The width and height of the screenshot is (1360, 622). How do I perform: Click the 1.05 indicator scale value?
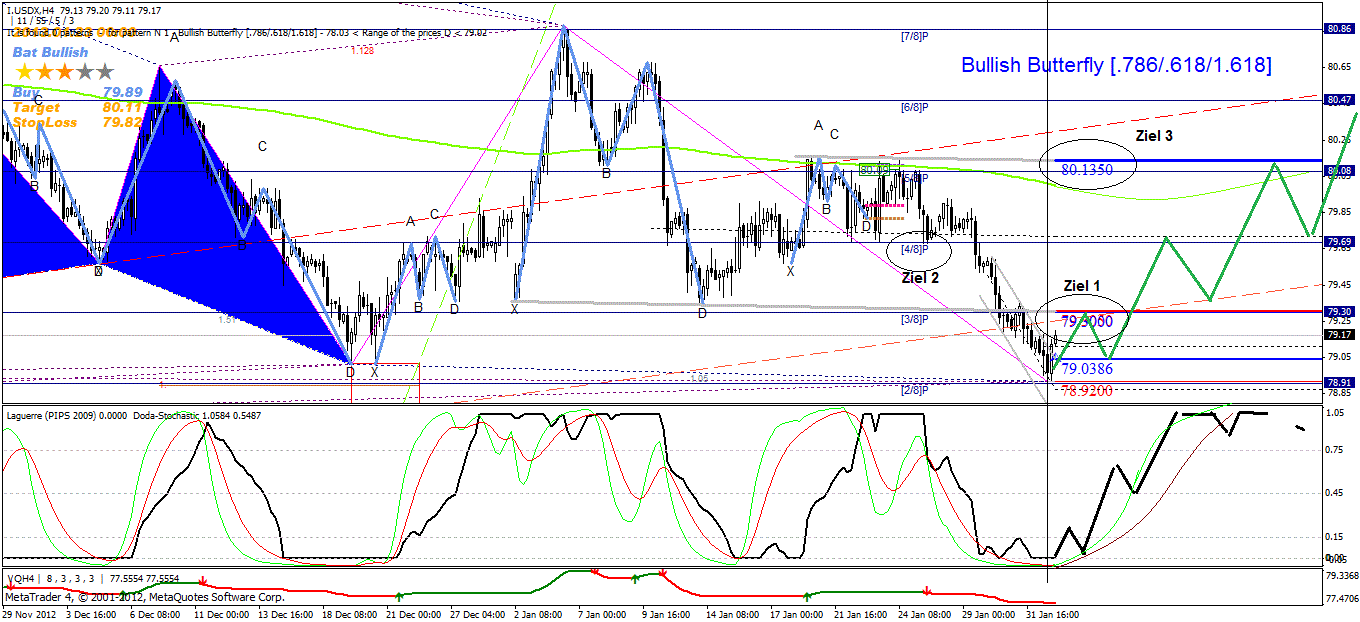pos(1336,411)
